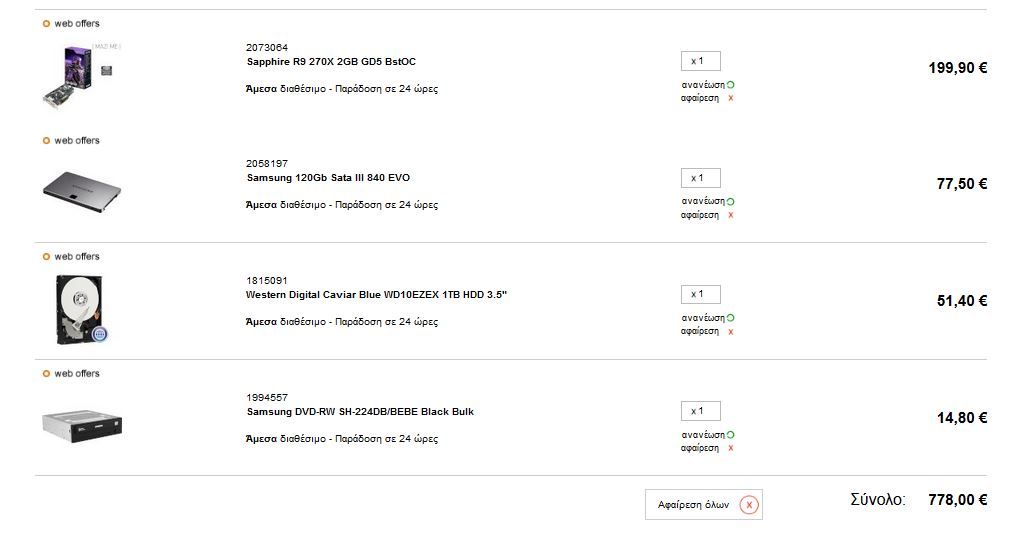The image size is (1011, 534).
Task: Click the Sapphire graphics card thumbnail
Action: click(81, 77)
